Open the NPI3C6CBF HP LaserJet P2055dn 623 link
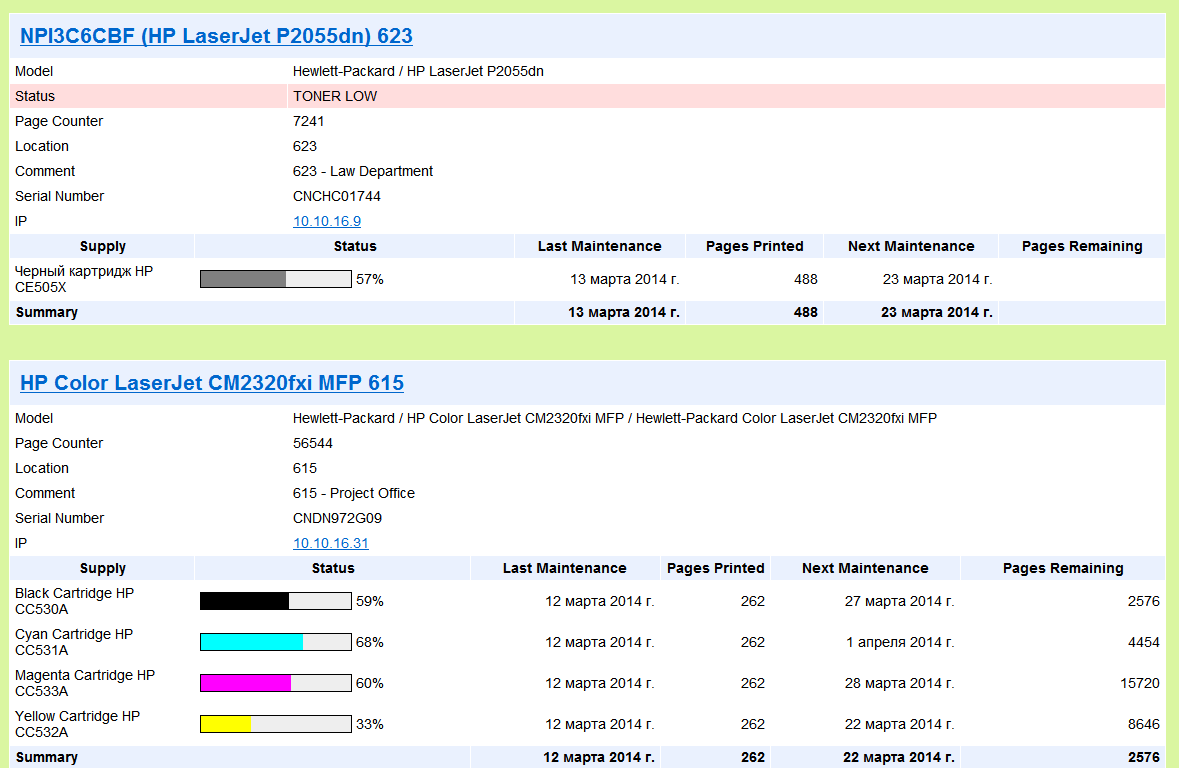The width and height of the screenshot is (1179, 768). click(x=216, y=36)
